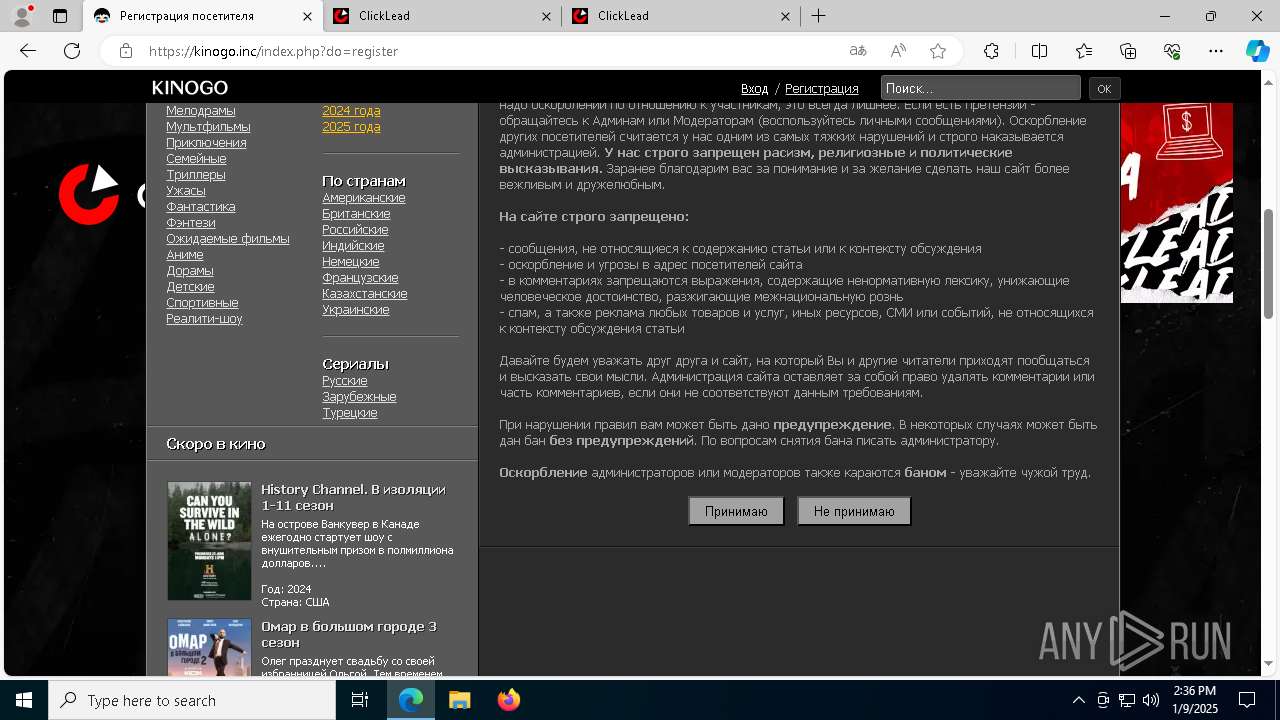Close the first ClickLead tab

pos(546,16)
